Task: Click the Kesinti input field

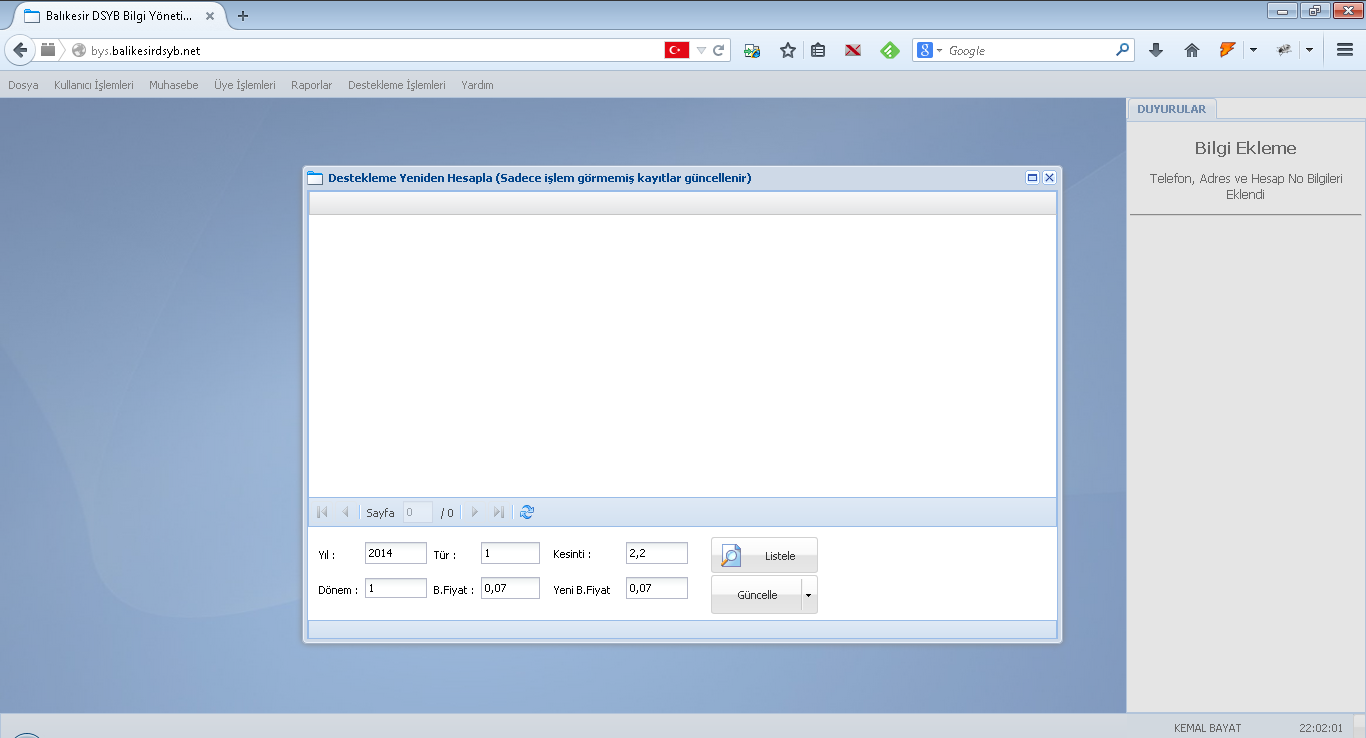Action: pyautogui.click(x=656, y=553)
